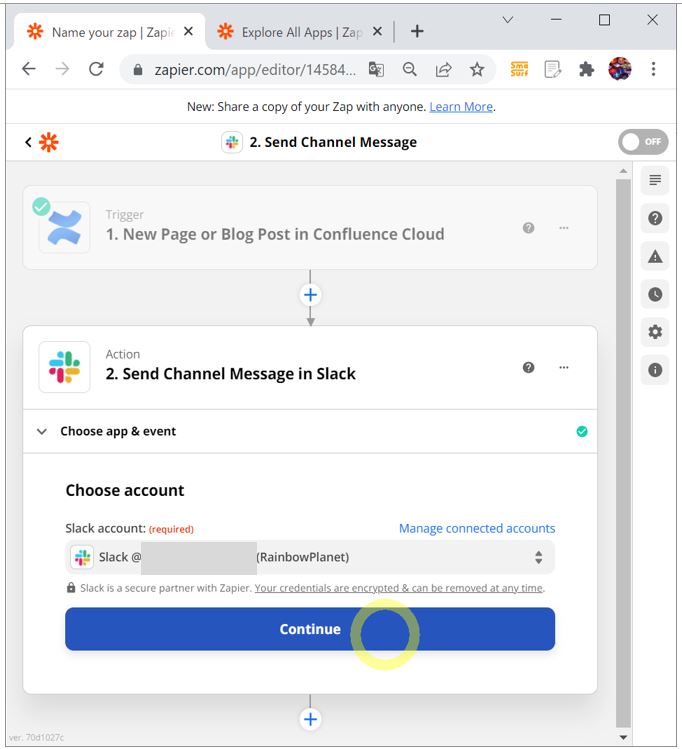Add a step between trigger and action
This screenshot has height=749, width=682.
(310, 295)
